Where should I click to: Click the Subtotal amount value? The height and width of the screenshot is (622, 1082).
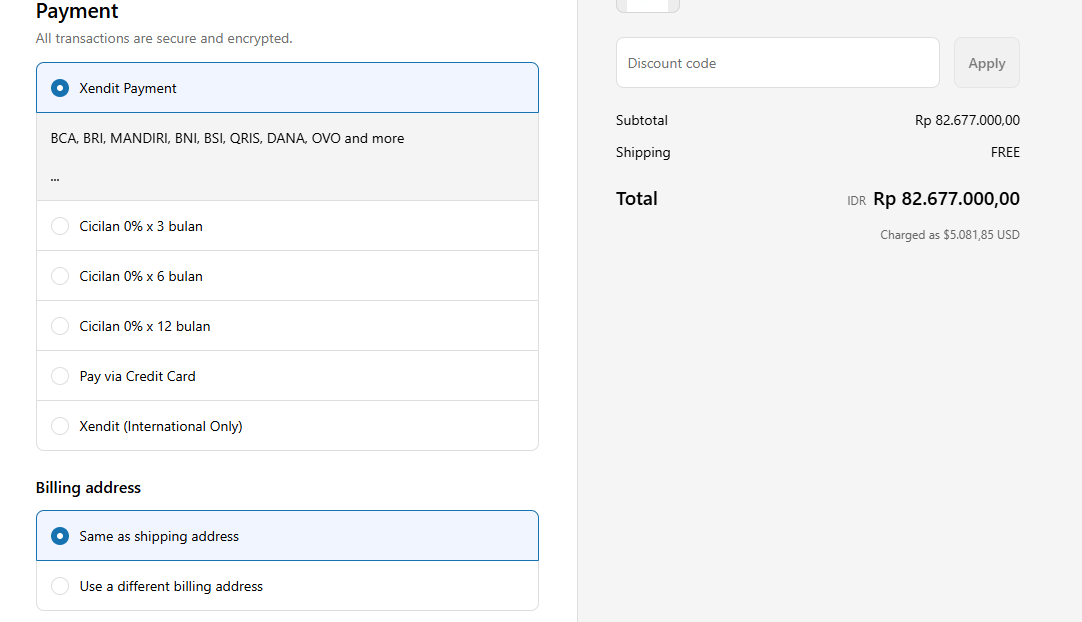967,120
